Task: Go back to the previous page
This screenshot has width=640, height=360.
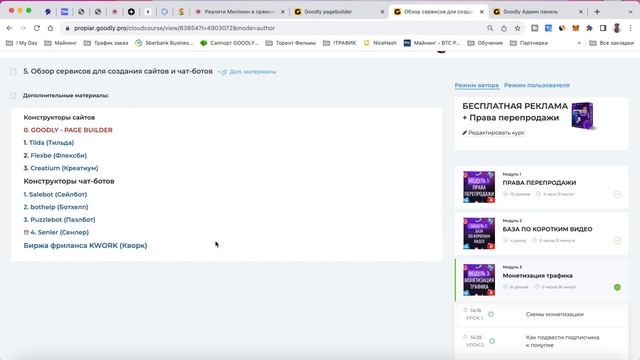Action: pyautogui.click(x=9, y=28)
